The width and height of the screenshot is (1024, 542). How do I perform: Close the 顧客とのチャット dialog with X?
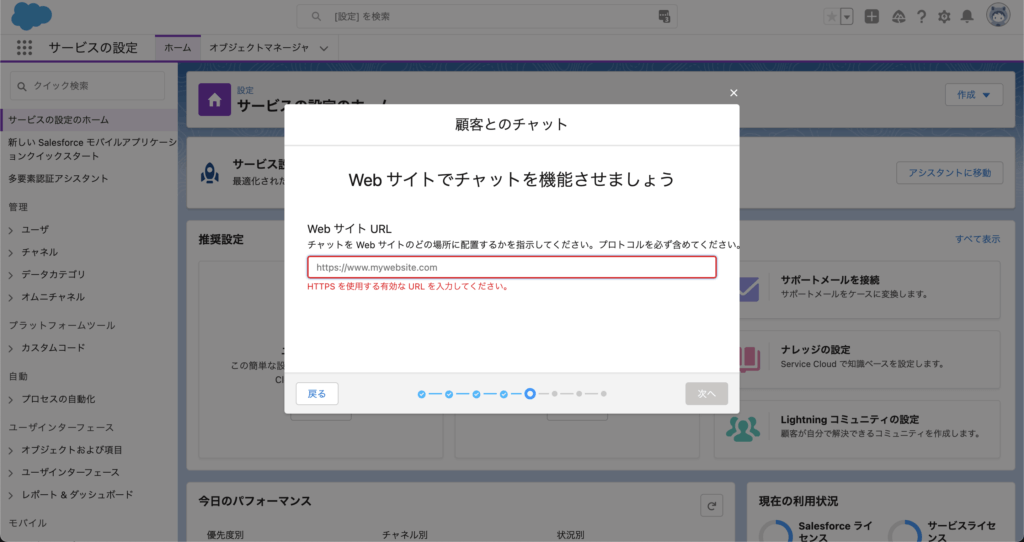733,93
